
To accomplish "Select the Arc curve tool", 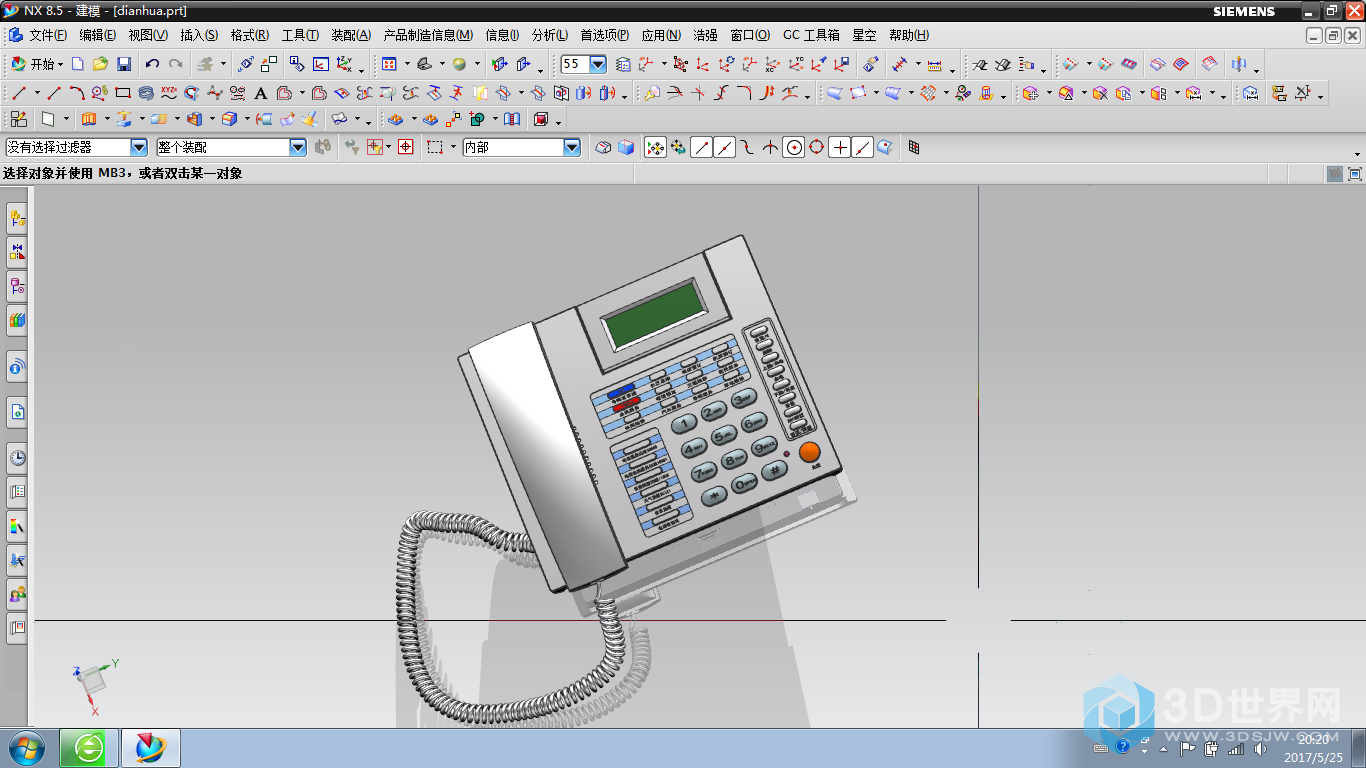I will pyautogui.click(x=77, y=93).
